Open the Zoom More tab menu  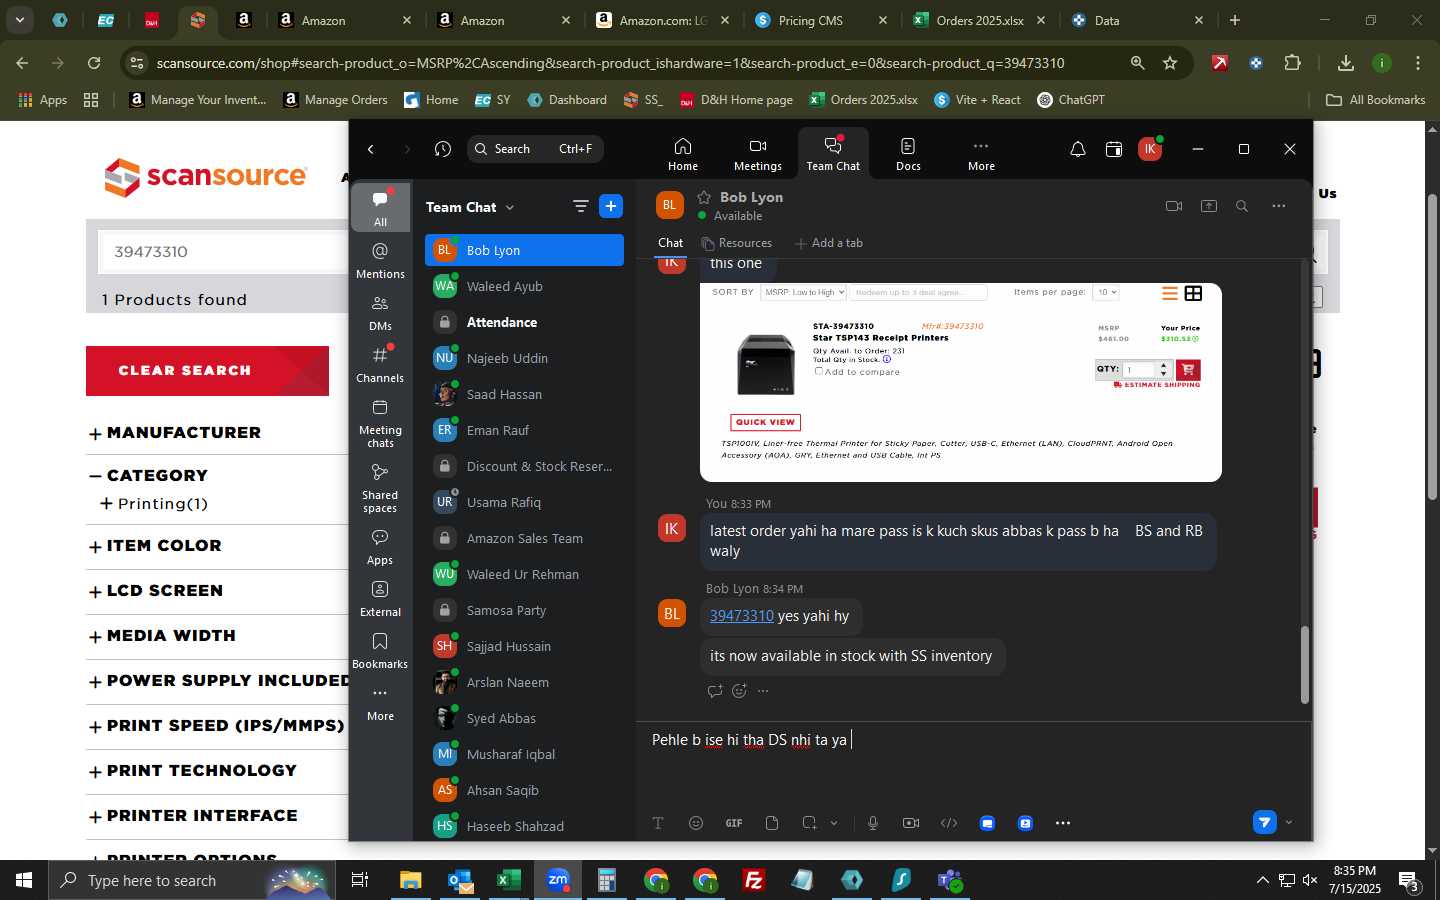pos(981,154)
